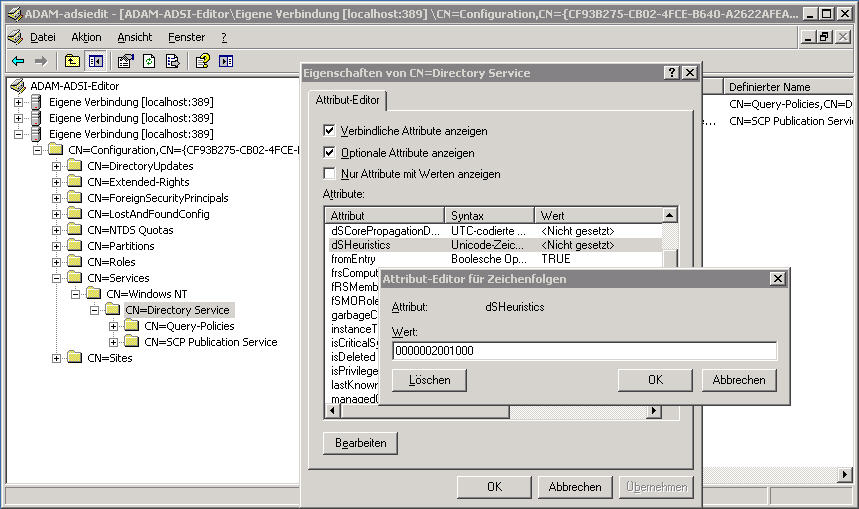Select the Attribut-Editor tab
The height and width of the screenshot is (509, 859).
coord(347,100)
